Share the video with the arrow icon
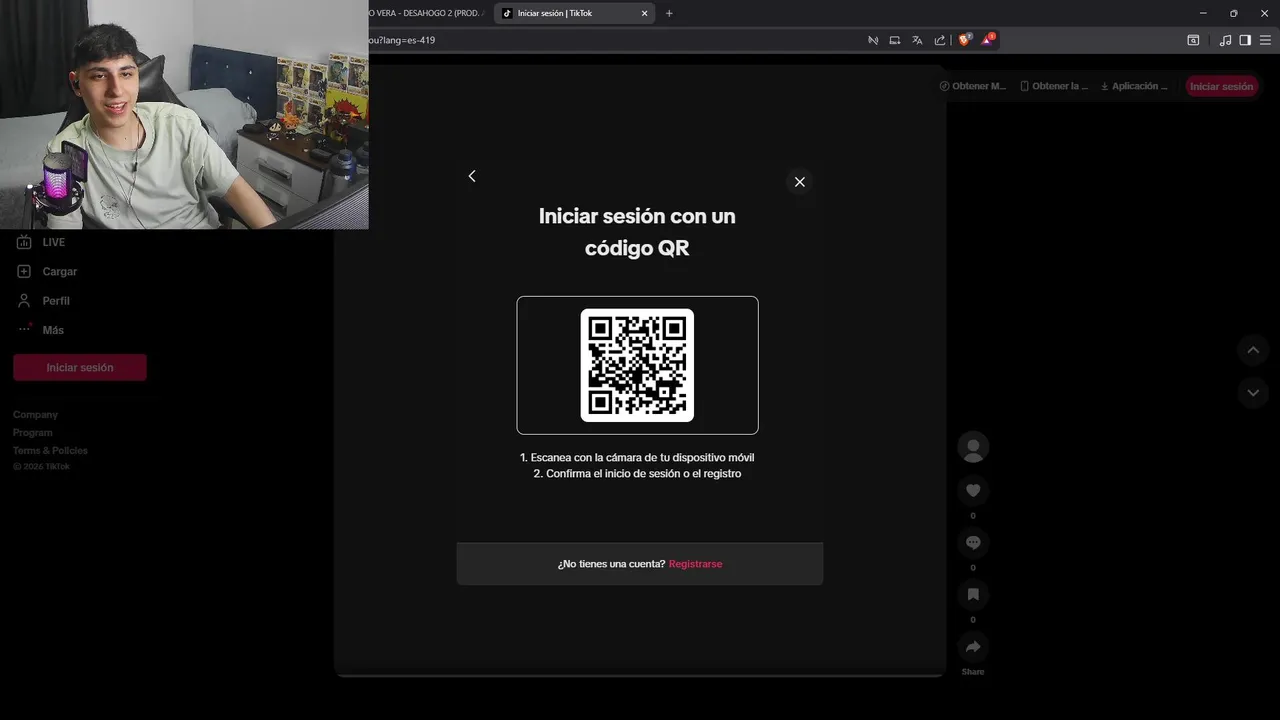Screen dimensions: 1280x720 [x=973, y=646]
